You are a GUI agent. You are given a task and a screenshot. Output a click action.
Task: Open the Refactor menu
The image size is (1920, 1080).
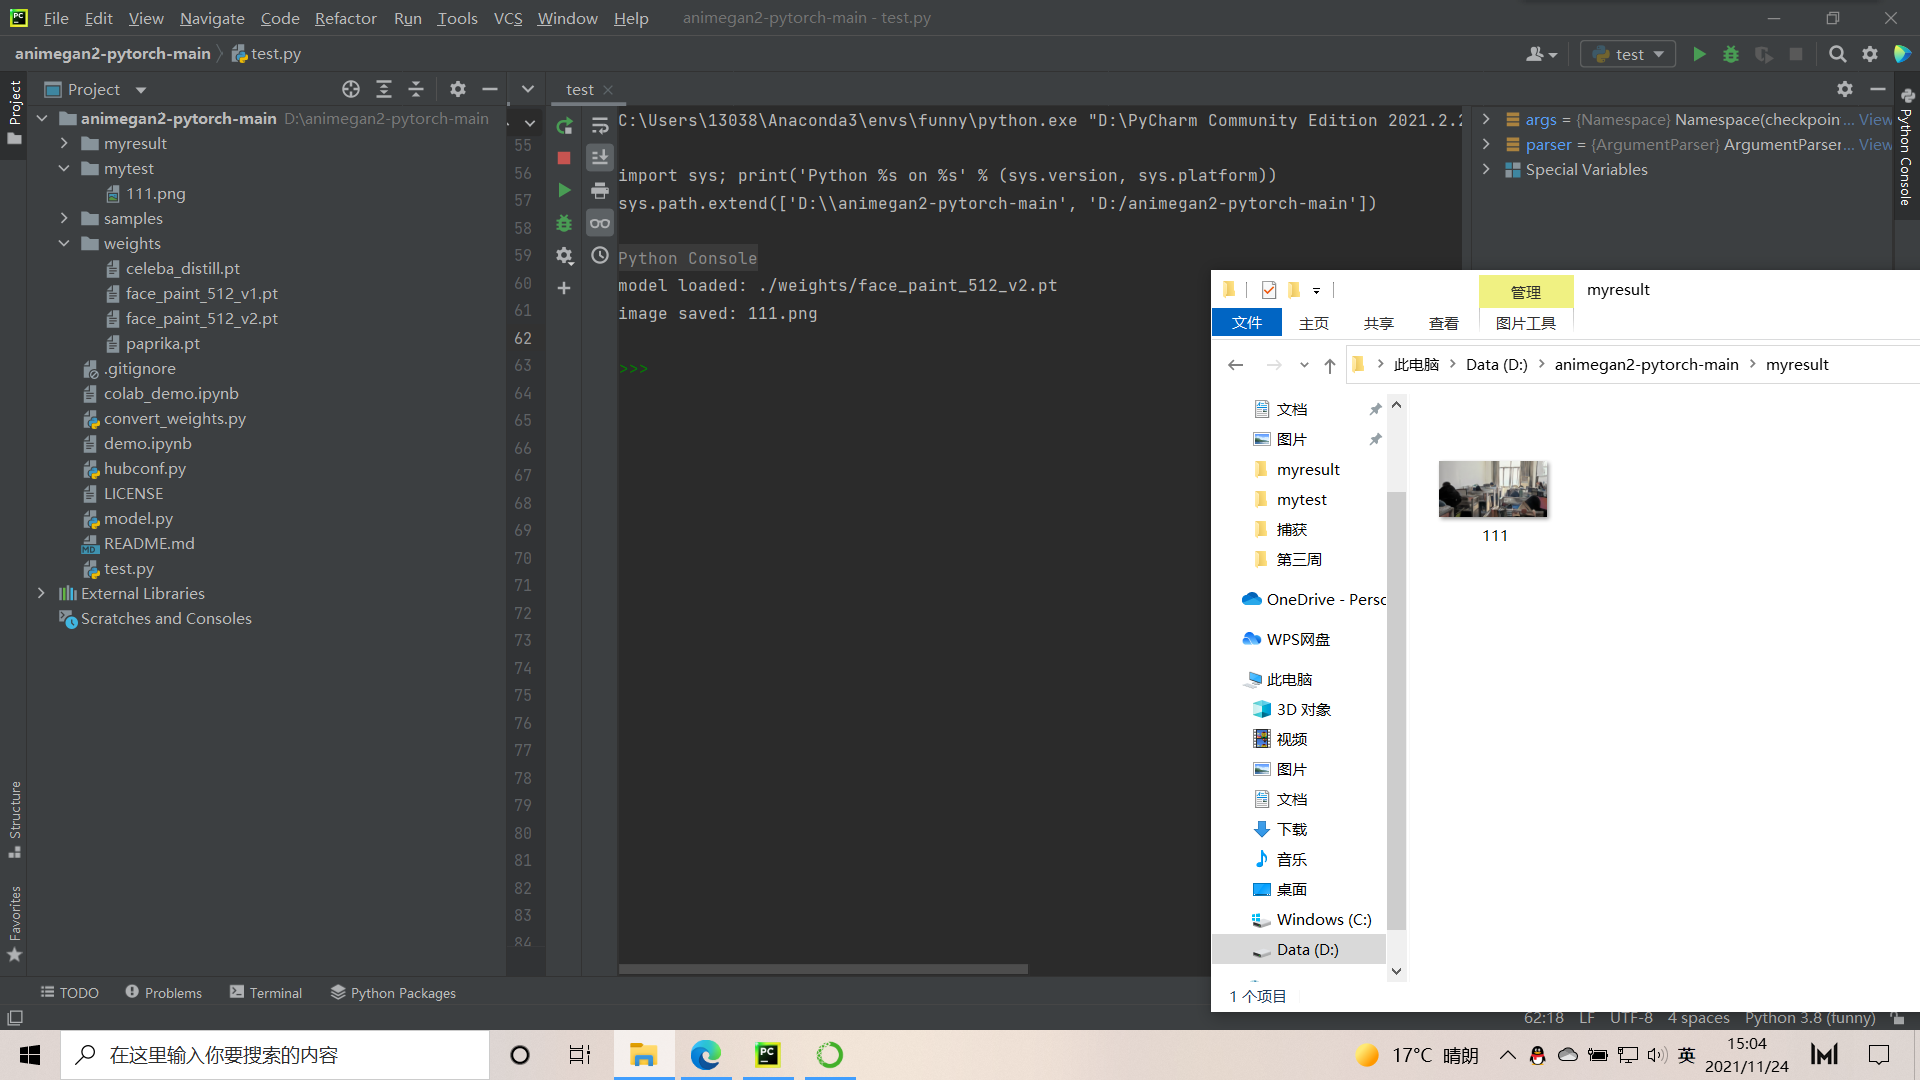[345, 18]
